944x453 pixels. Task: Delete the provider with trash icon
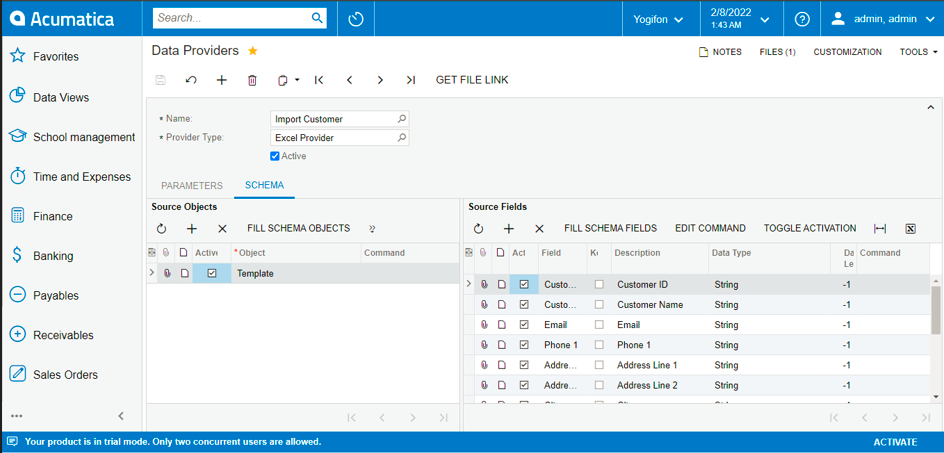tap(253, 80)
